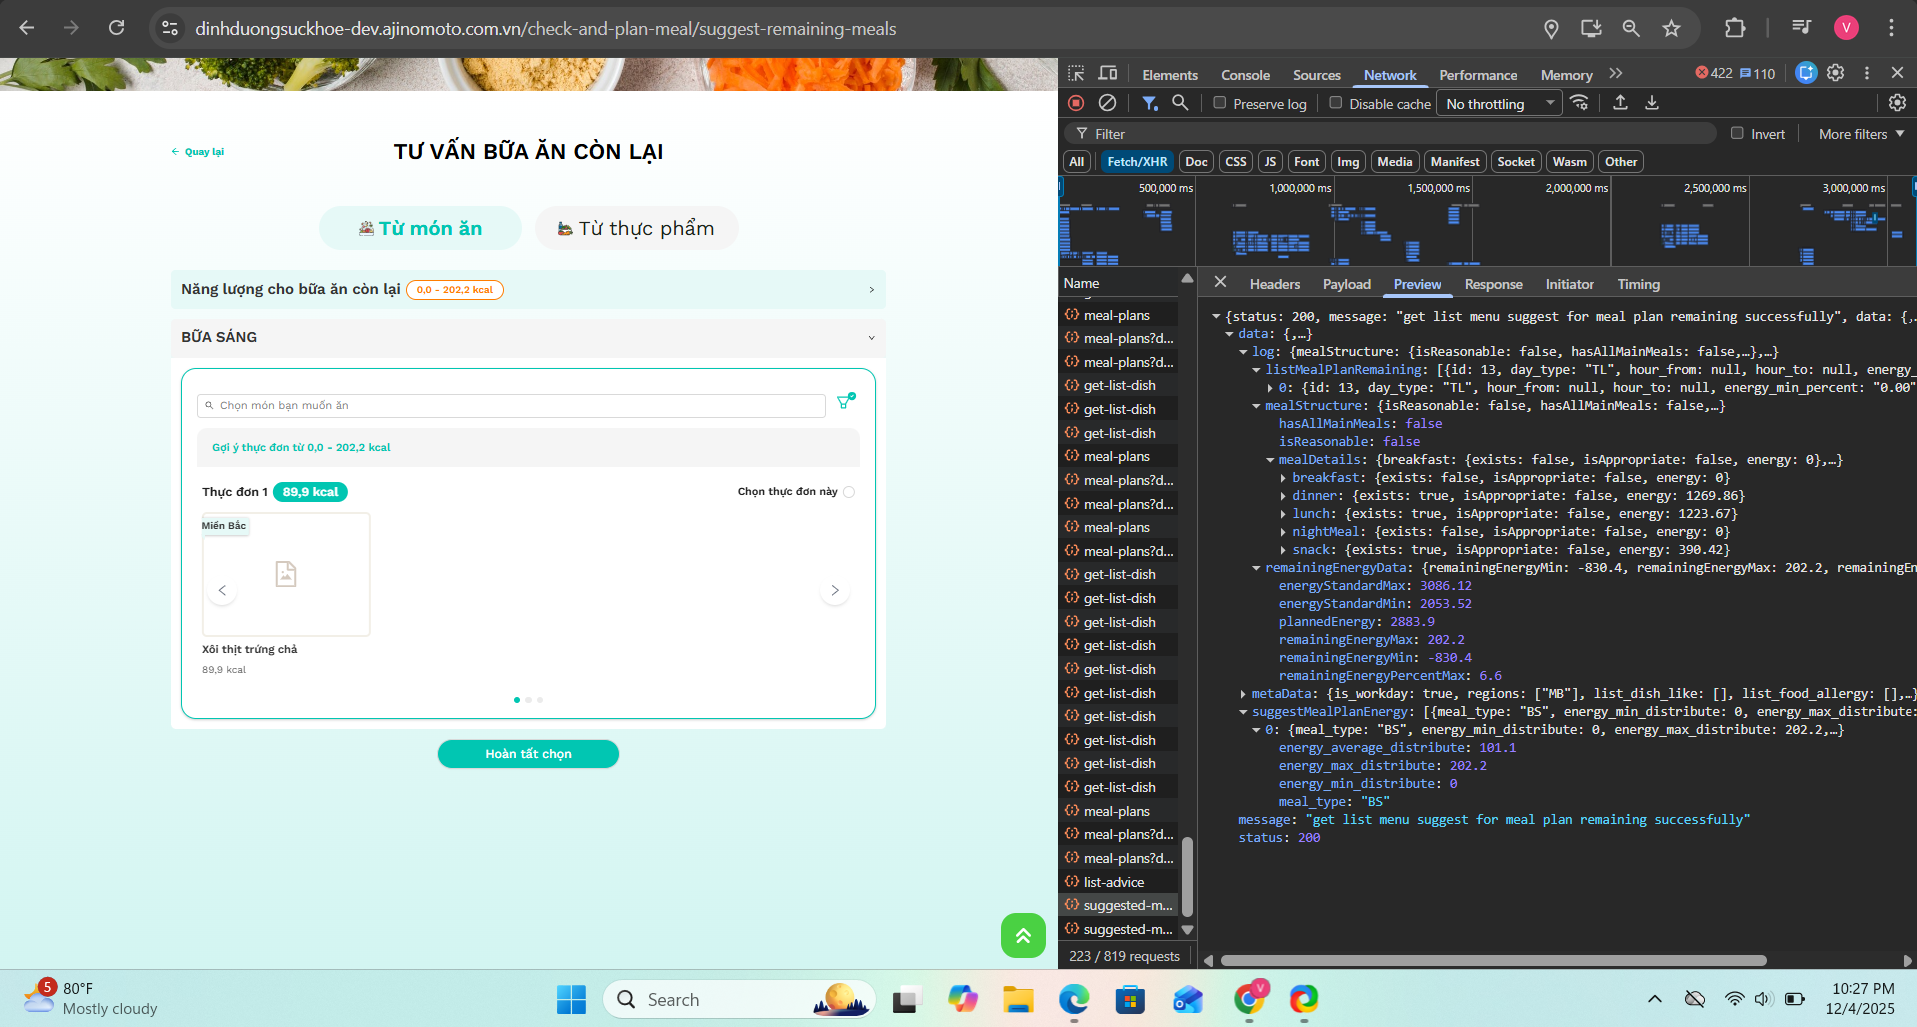Show previous menu with left carousel arrow
This screenshot has width=1917, height=1027.
[x=222, y=590]
